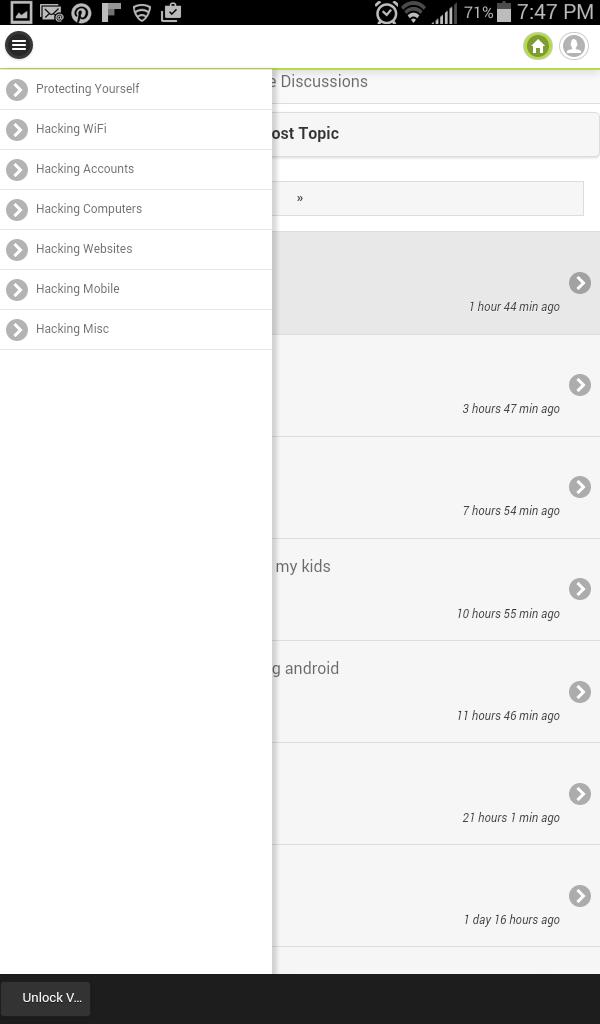
Task: Open topic posted 10 hours 55 min ago
Action: [580, 589]
